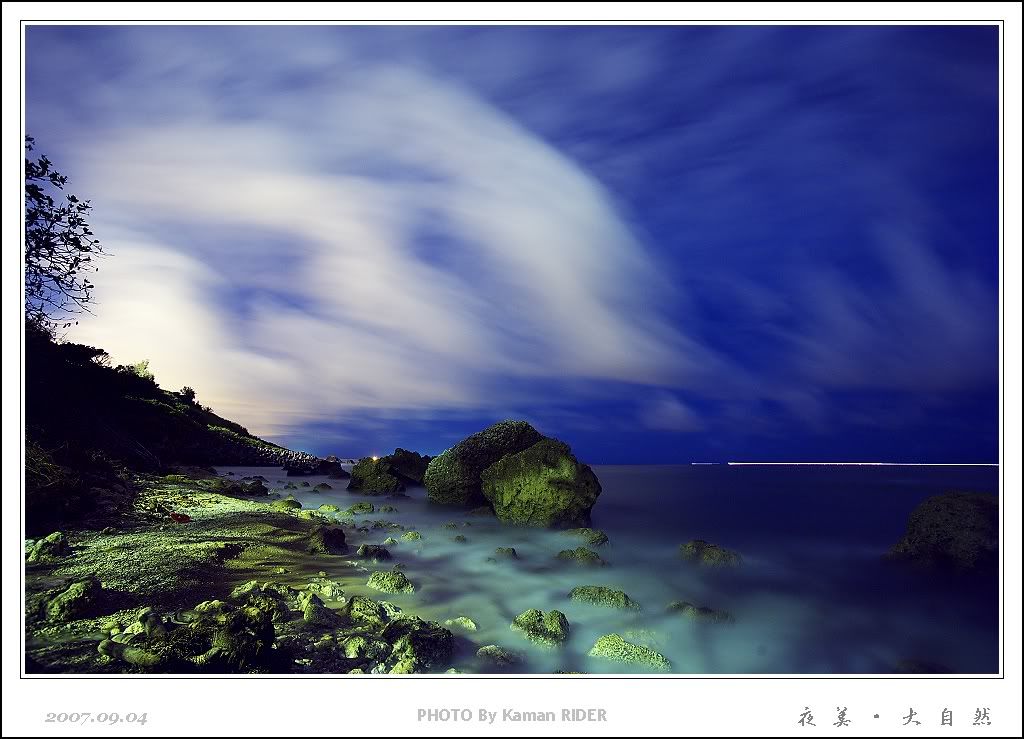
Task: Click the Chinese calligraphy caption at bottom right
Action: tap(894, 716)
